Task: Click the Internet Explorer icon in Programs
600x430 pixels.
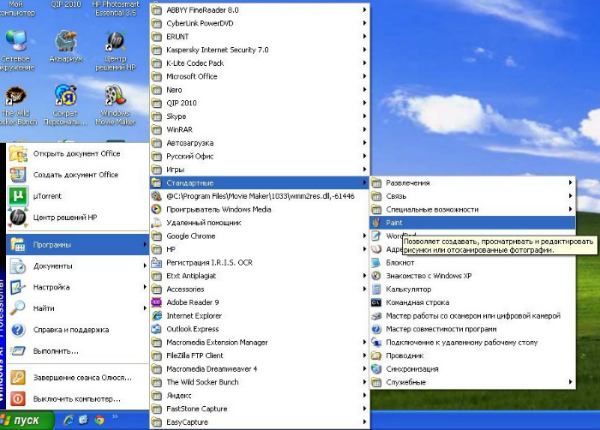Action: (x=157, y=316)
